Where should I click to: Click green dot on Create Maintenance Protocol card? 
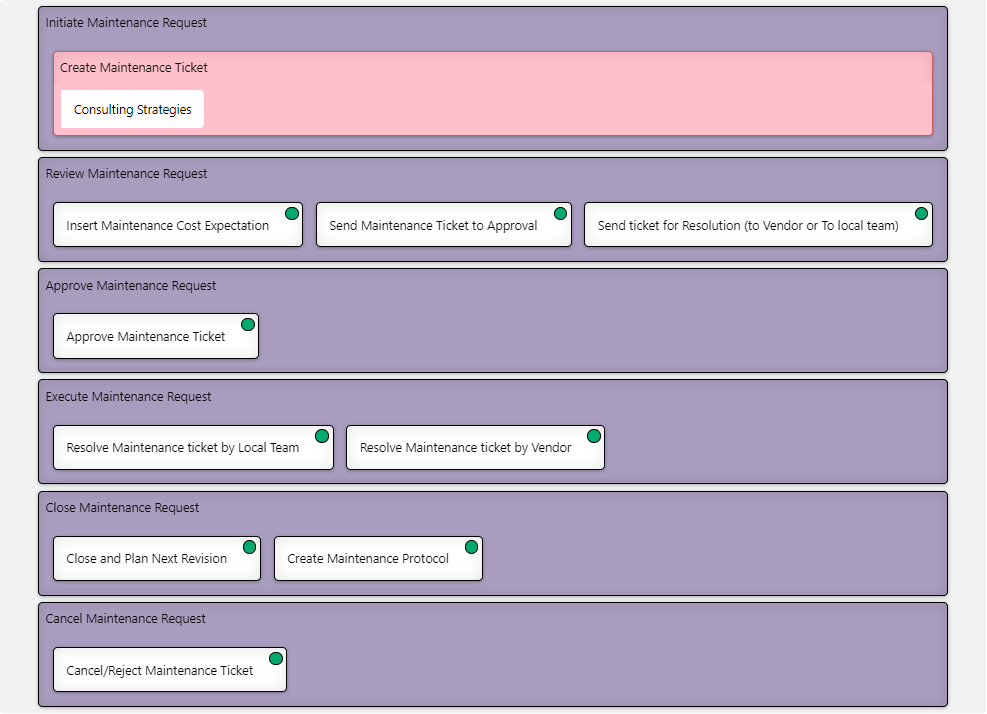point(471,547)
